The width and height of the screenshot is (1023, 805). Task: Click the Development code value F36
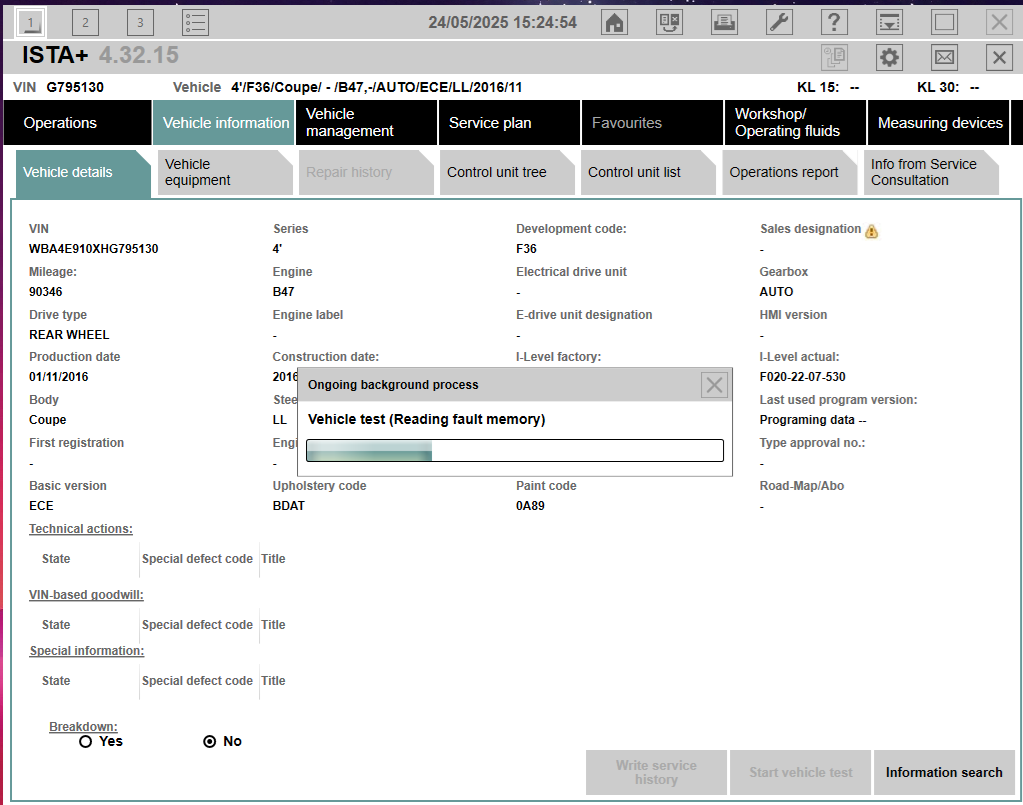[527, 249]
